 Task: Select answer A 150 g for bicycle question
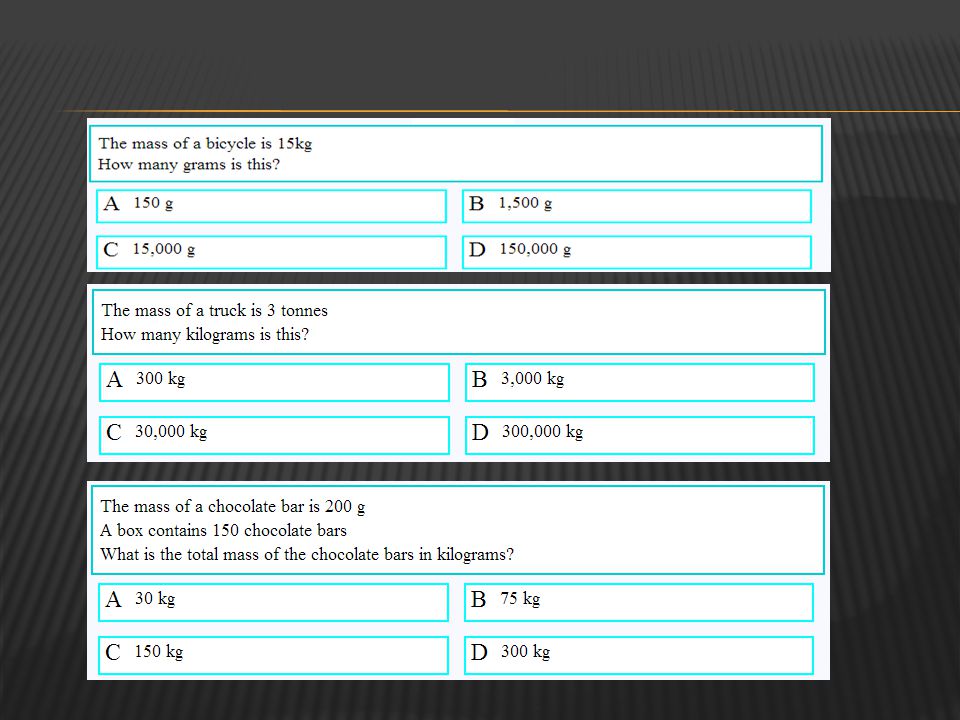point(271,206)
